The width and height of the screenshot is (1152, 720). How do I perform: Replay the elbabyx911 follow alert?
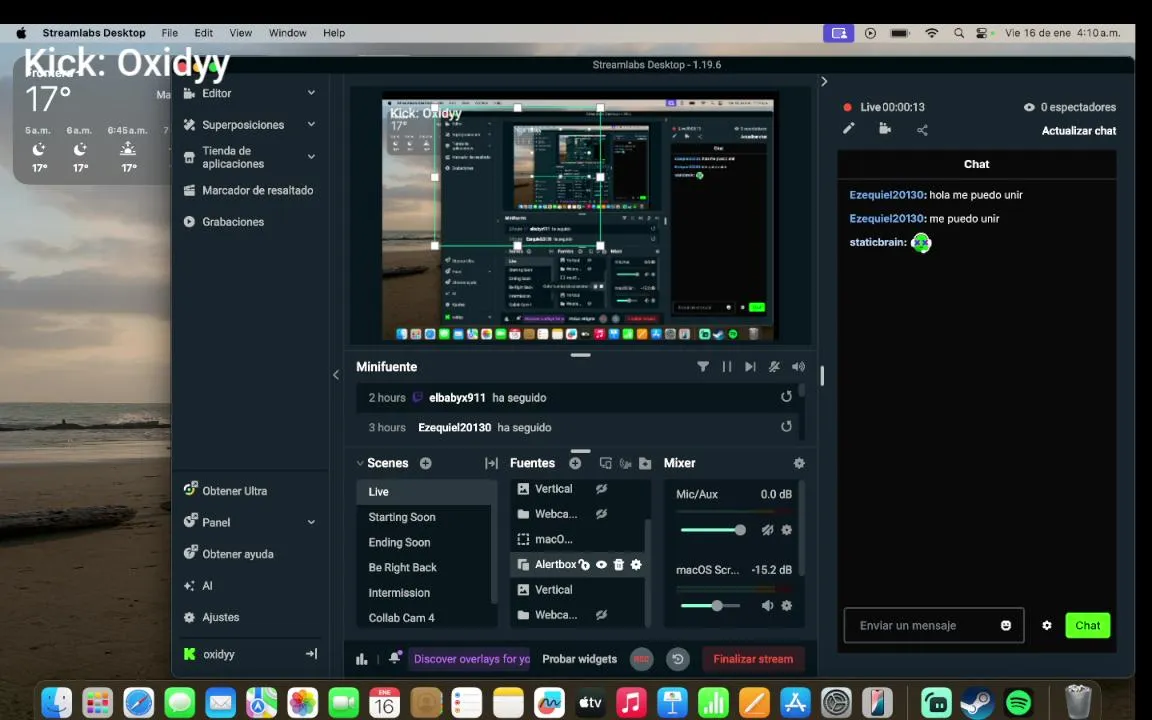pyautogui.click(x=786, y=397)
